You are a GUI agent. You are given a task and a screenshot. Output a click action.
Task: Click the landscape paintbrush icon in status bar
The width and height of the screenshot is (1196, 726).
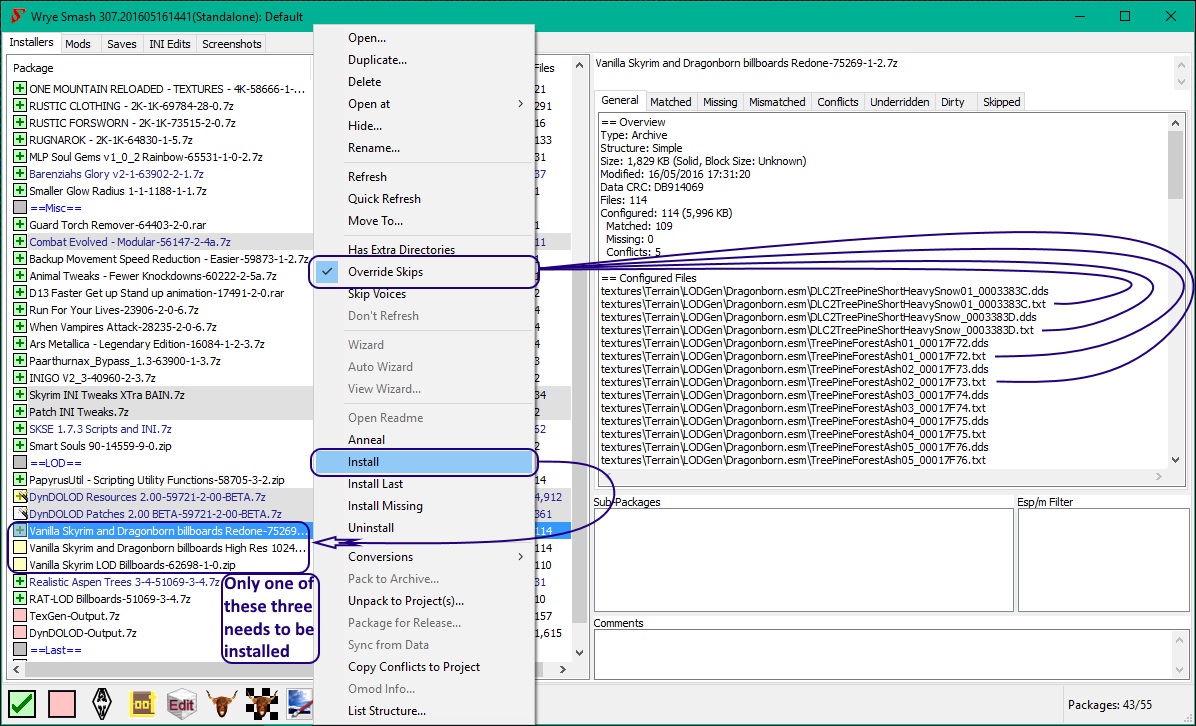[300, 704]
